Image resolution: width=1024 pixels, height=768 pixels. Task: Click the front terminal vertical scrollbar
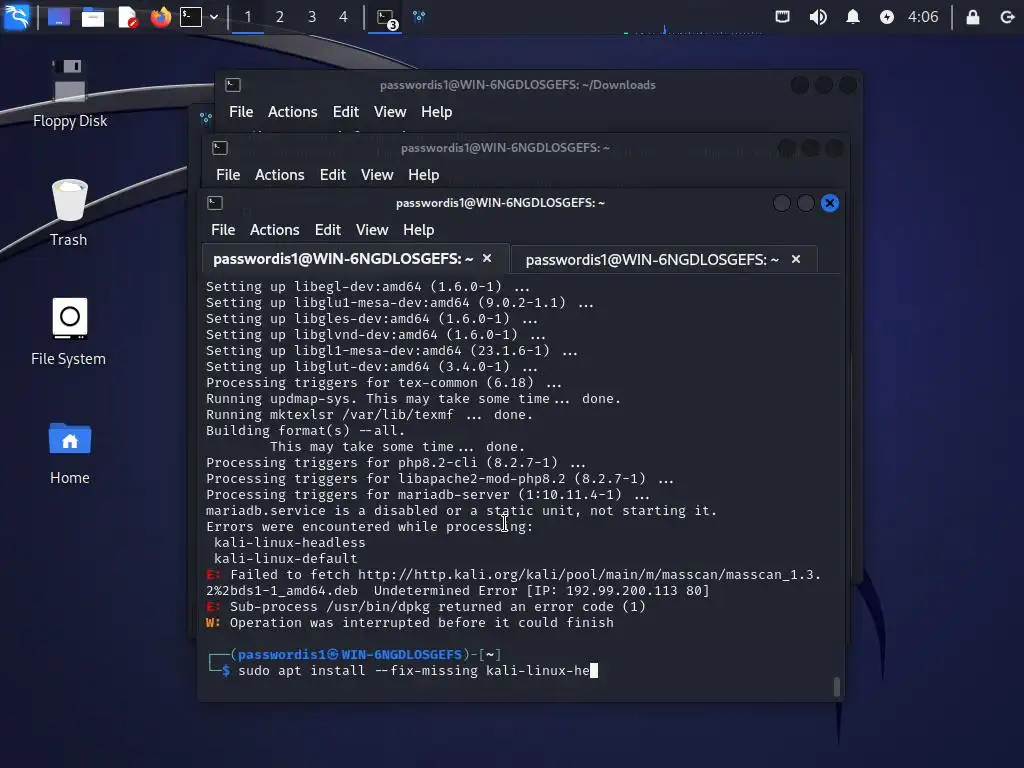(x=837, y=687)
